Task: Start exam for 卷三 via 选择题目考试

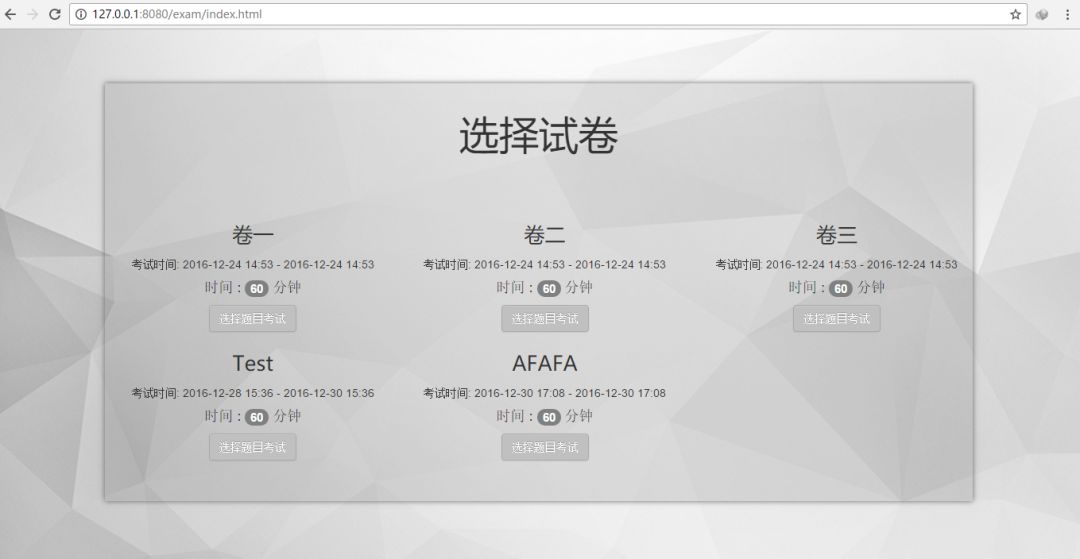Action: 836,319
